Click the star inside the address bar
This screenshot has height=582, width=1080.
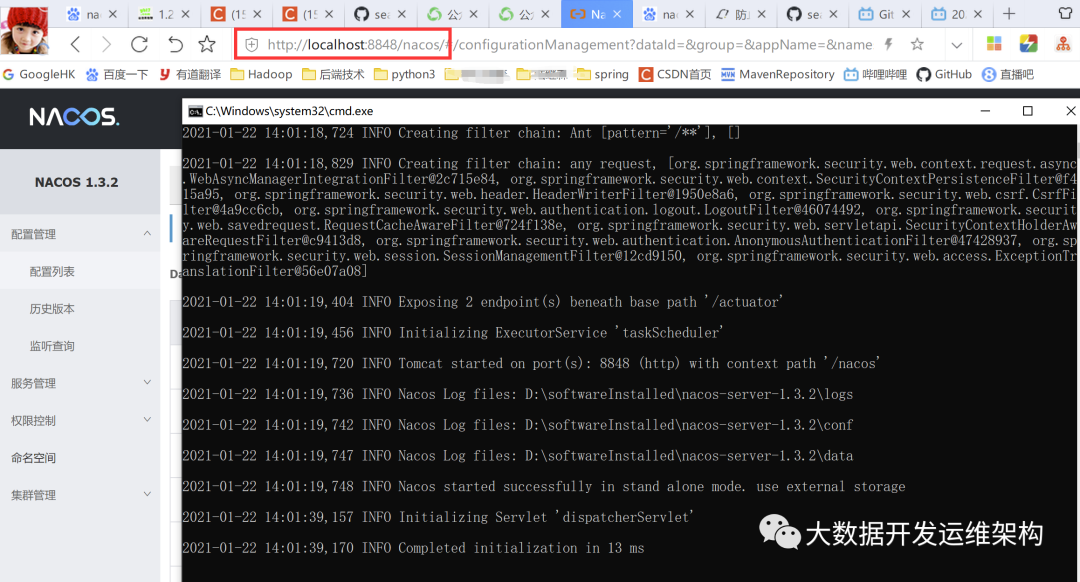pyautogui.click(x=917, y=45)
